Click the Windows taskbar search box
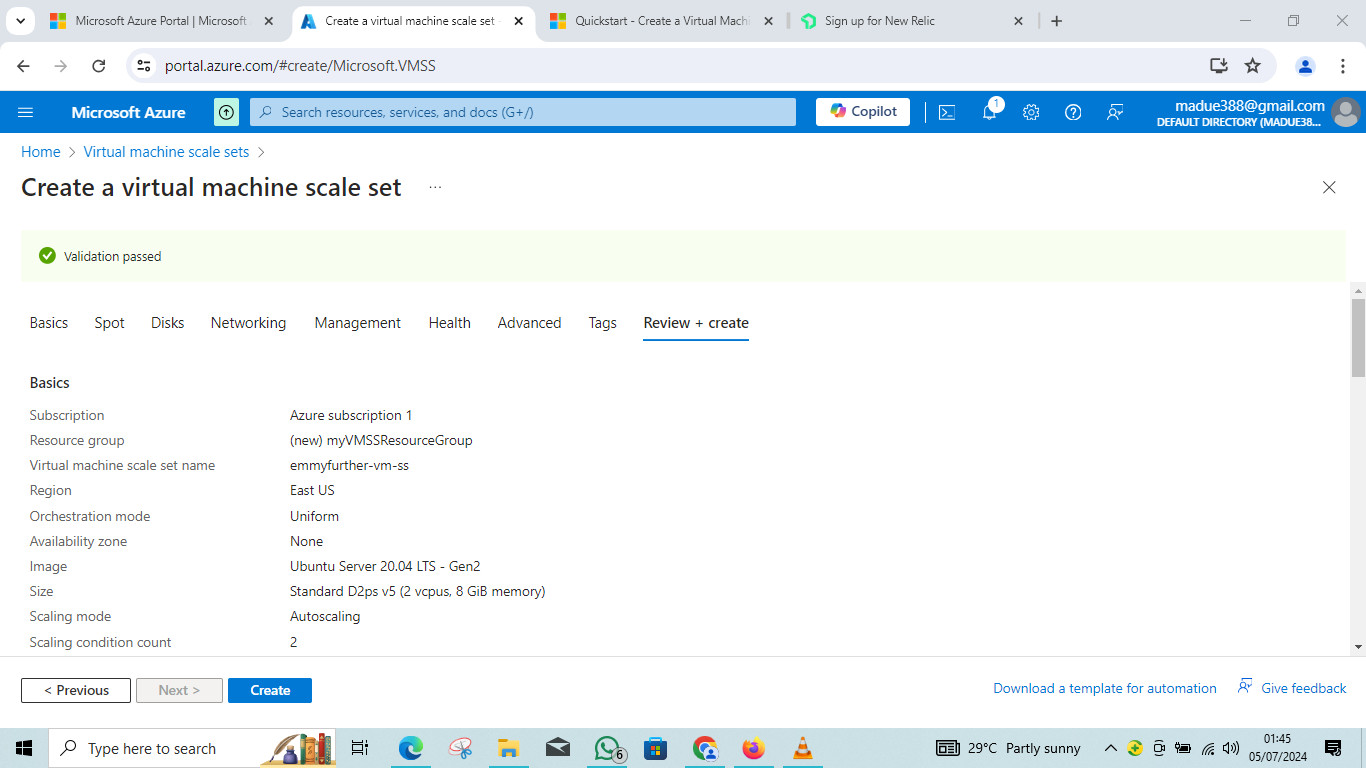Screen dimensions: 1366x768 [x=192, y=748]
